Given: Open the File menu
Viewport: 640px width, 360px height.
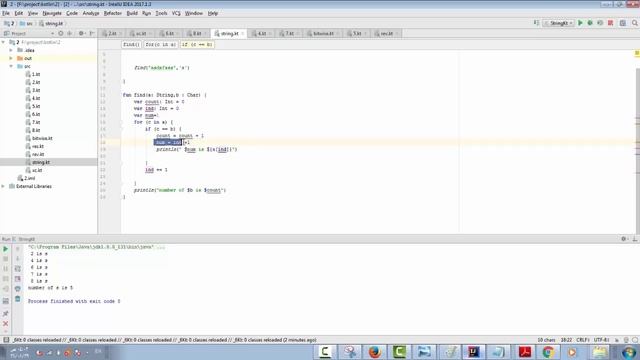Looking at the screenshot, I should [x=6, y=13].
